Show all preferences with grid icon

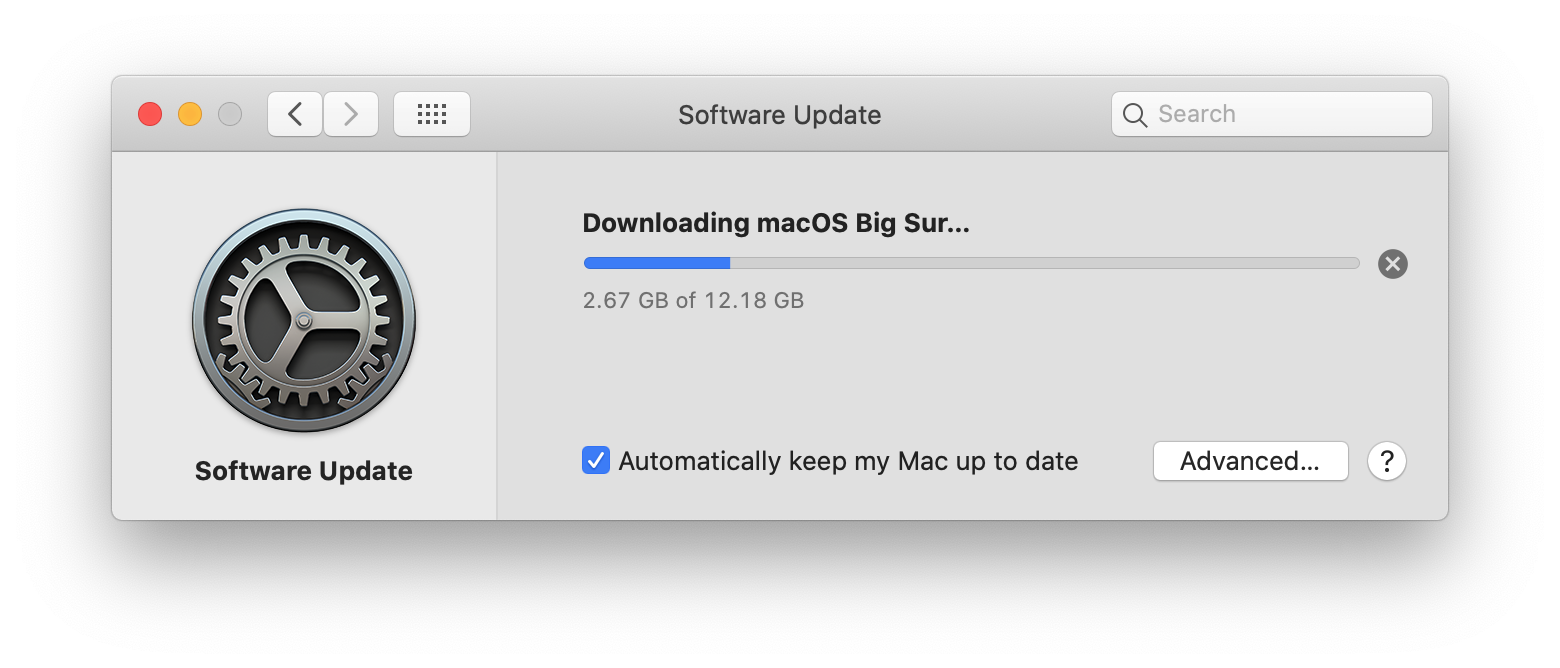point(432,114)
